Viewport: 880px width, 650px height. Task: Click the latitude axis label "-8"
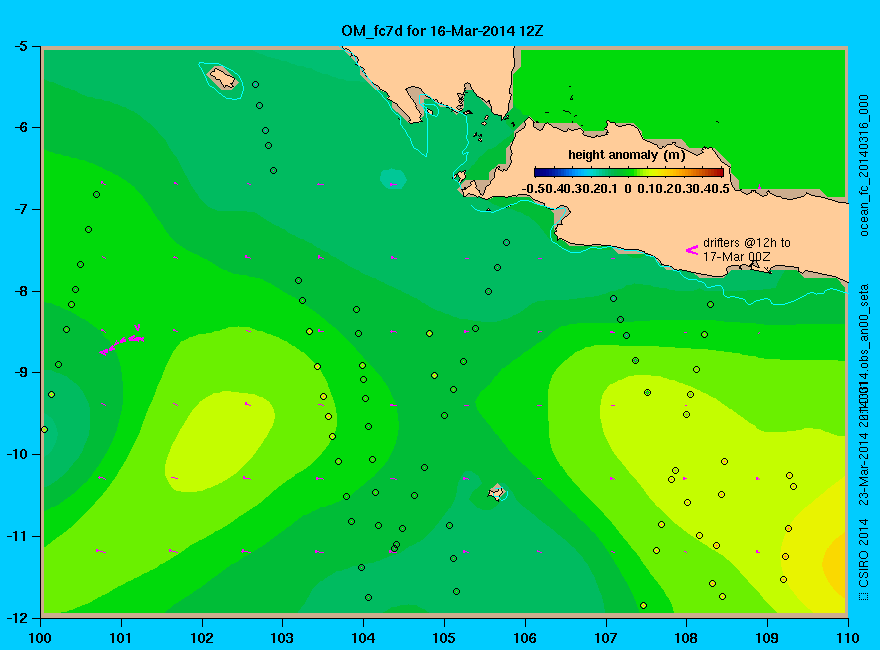click(20, 291)
